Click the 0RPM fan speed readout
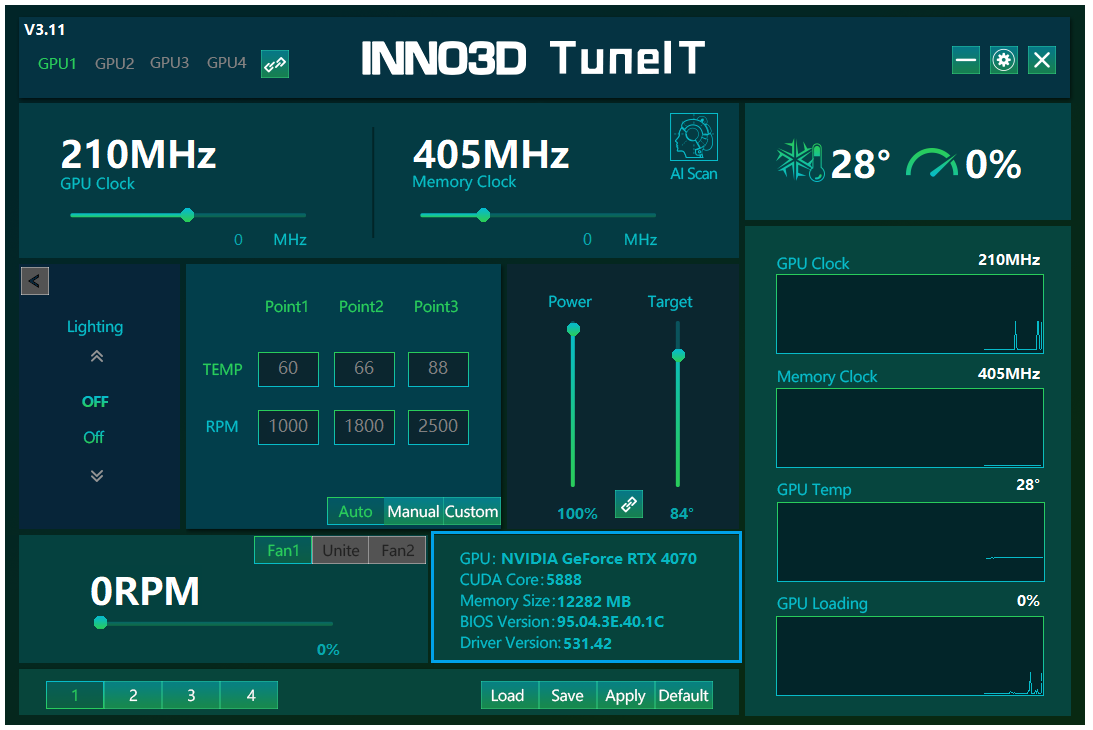The height and width of the screenshot is (730, 1093). coord(145,591)
